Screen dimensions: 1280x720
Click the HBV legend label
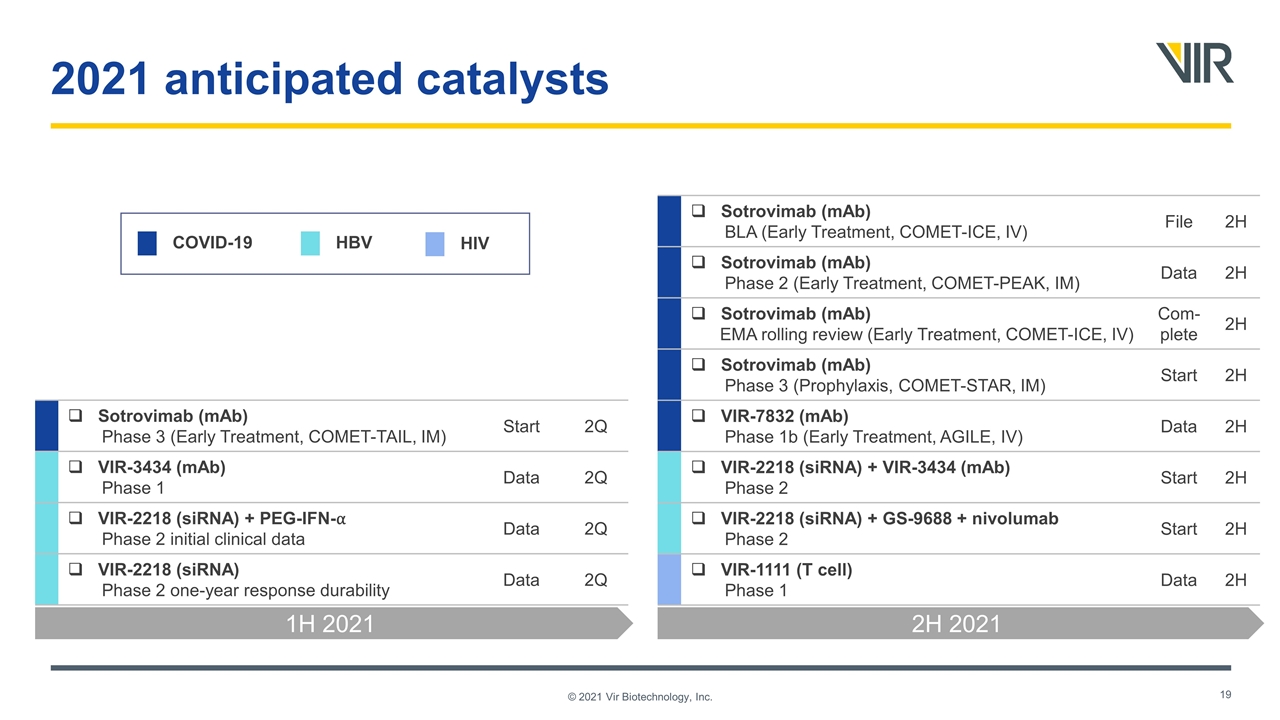[x=354, y=243]
